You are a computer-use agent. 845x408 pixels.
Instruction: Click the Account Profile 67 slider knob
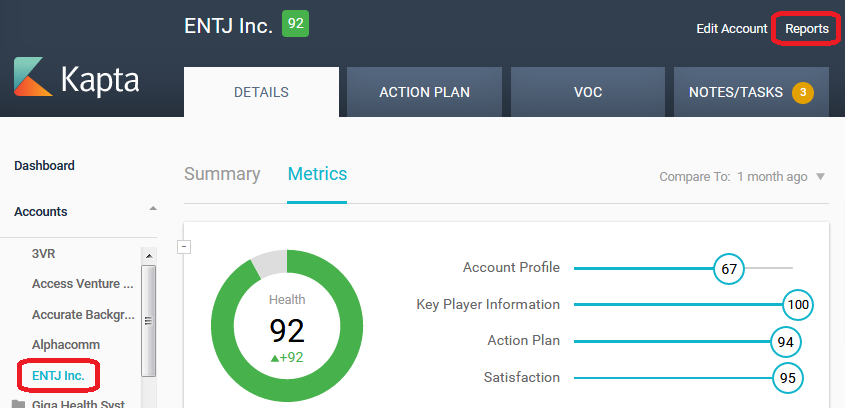[729, 268]
